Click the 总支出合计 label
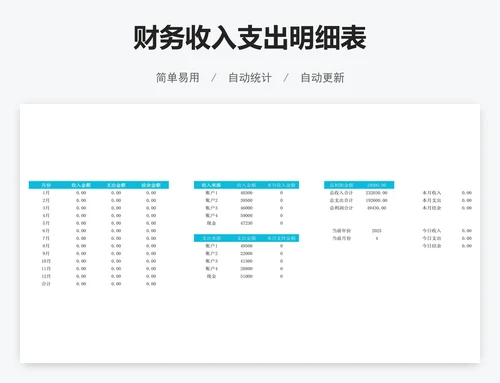 [x=341, y=200]
